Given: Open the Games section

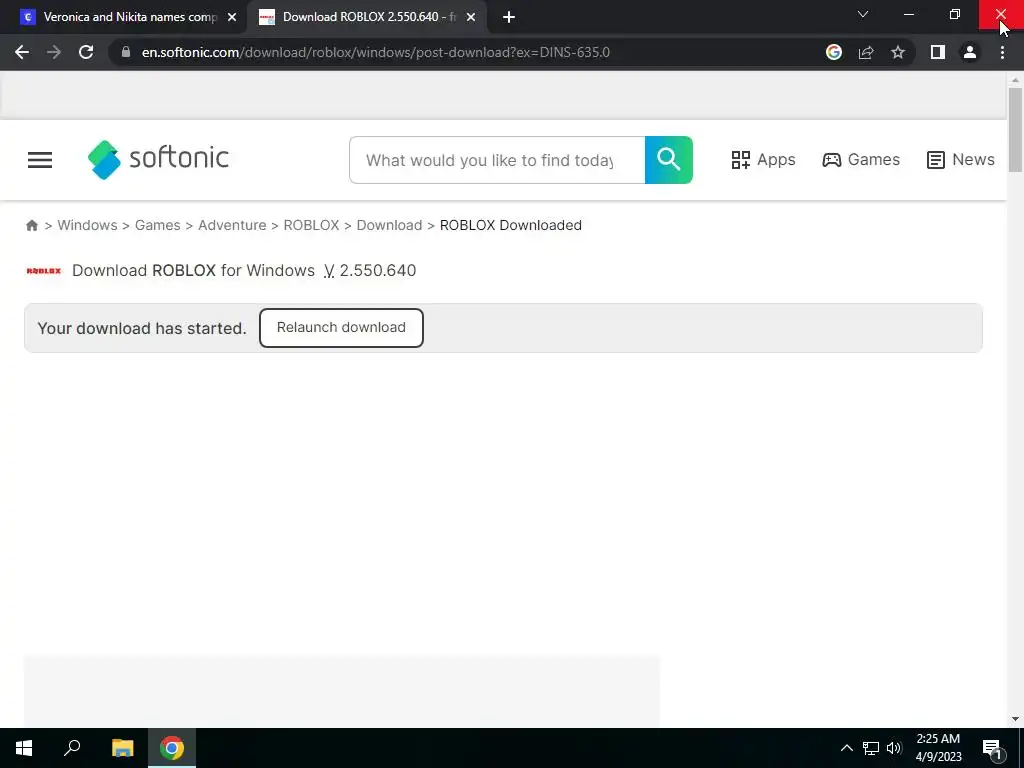Looking at the screenshot, I should click(861, 159).
